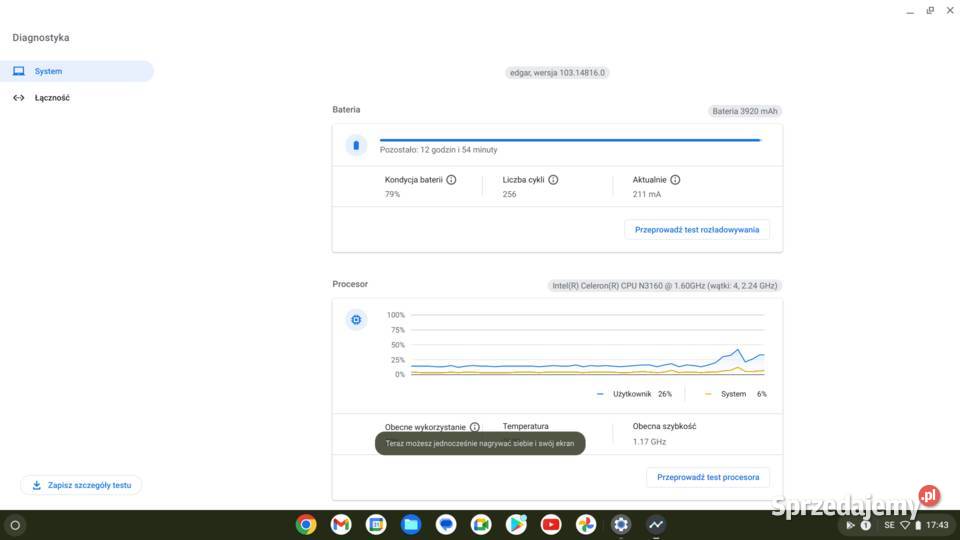Select the System section in the sidebar
Image resolution: width=960 pixels, height=540 pixels.
click(x=77, y=71)
